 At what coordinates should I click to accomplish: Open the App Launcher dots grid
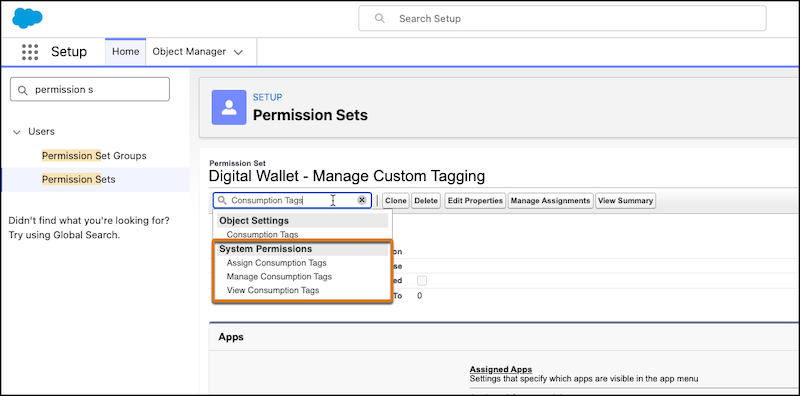(x=30, y=52)
